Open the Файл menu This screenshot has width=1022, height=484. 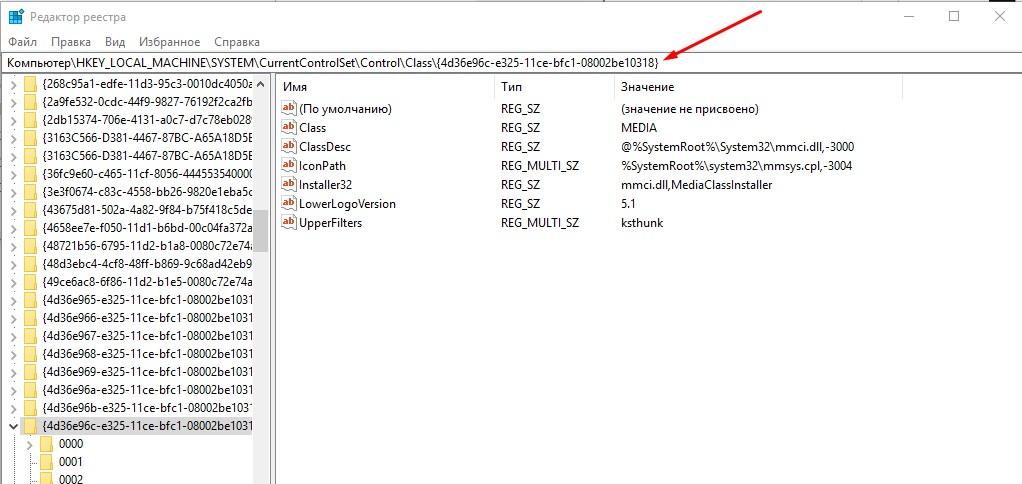pyautogui.click(x=21, y=42)
